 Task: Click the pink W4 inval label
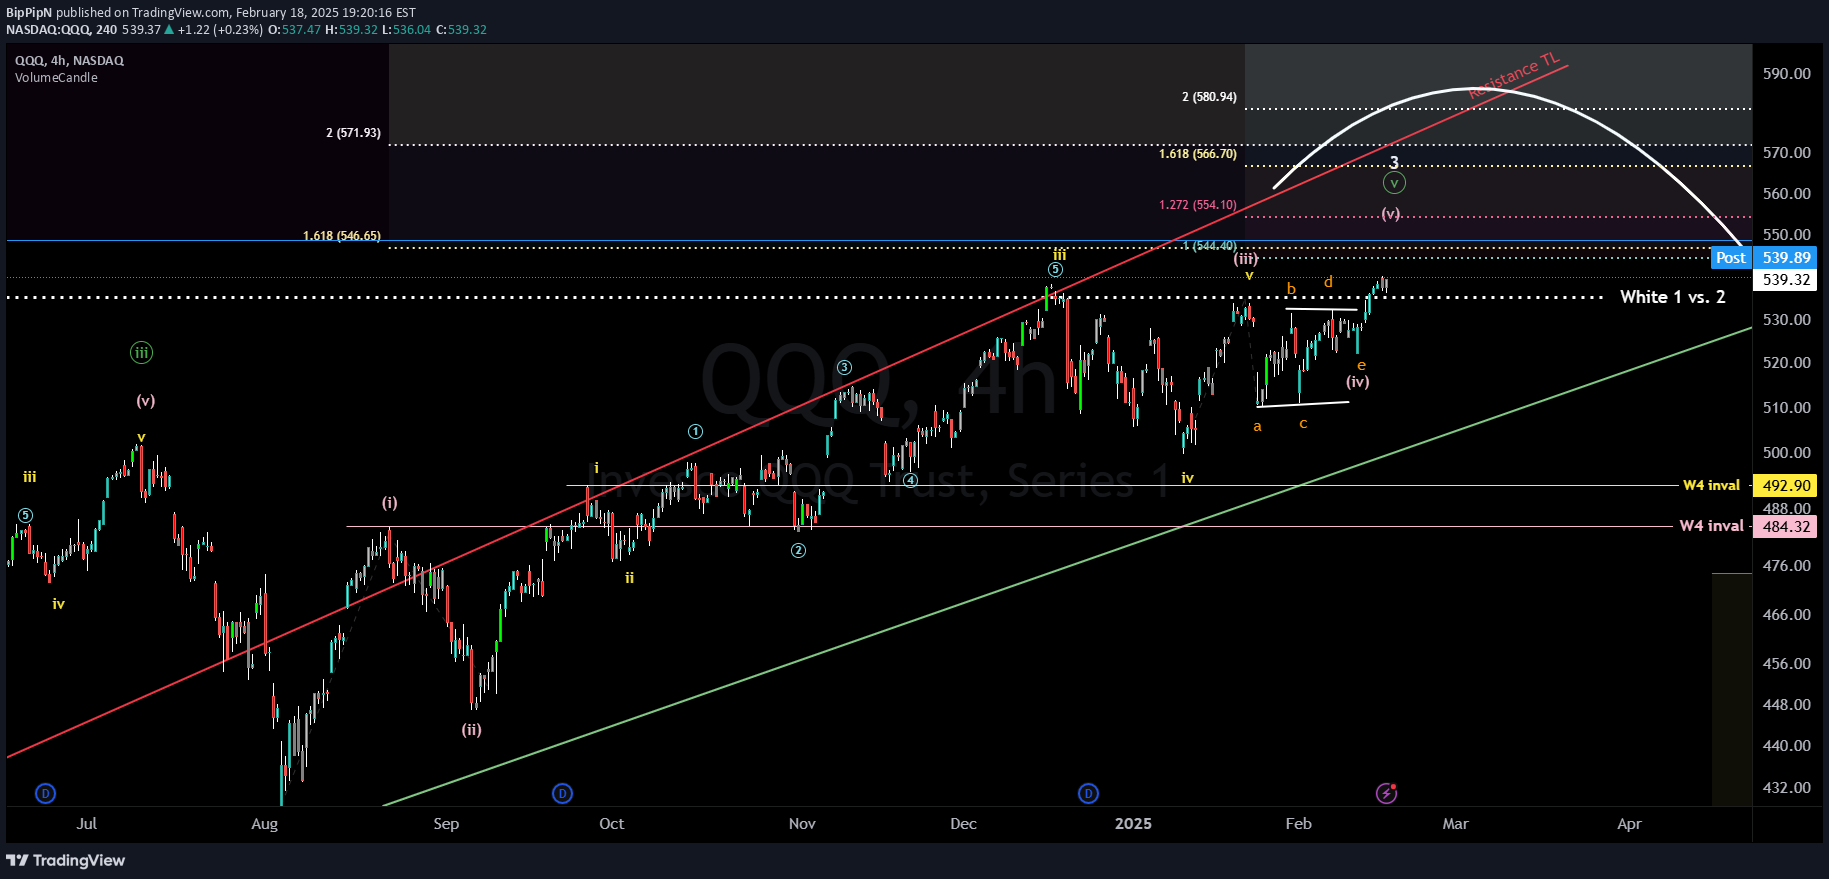click(x=1711, y=526)
